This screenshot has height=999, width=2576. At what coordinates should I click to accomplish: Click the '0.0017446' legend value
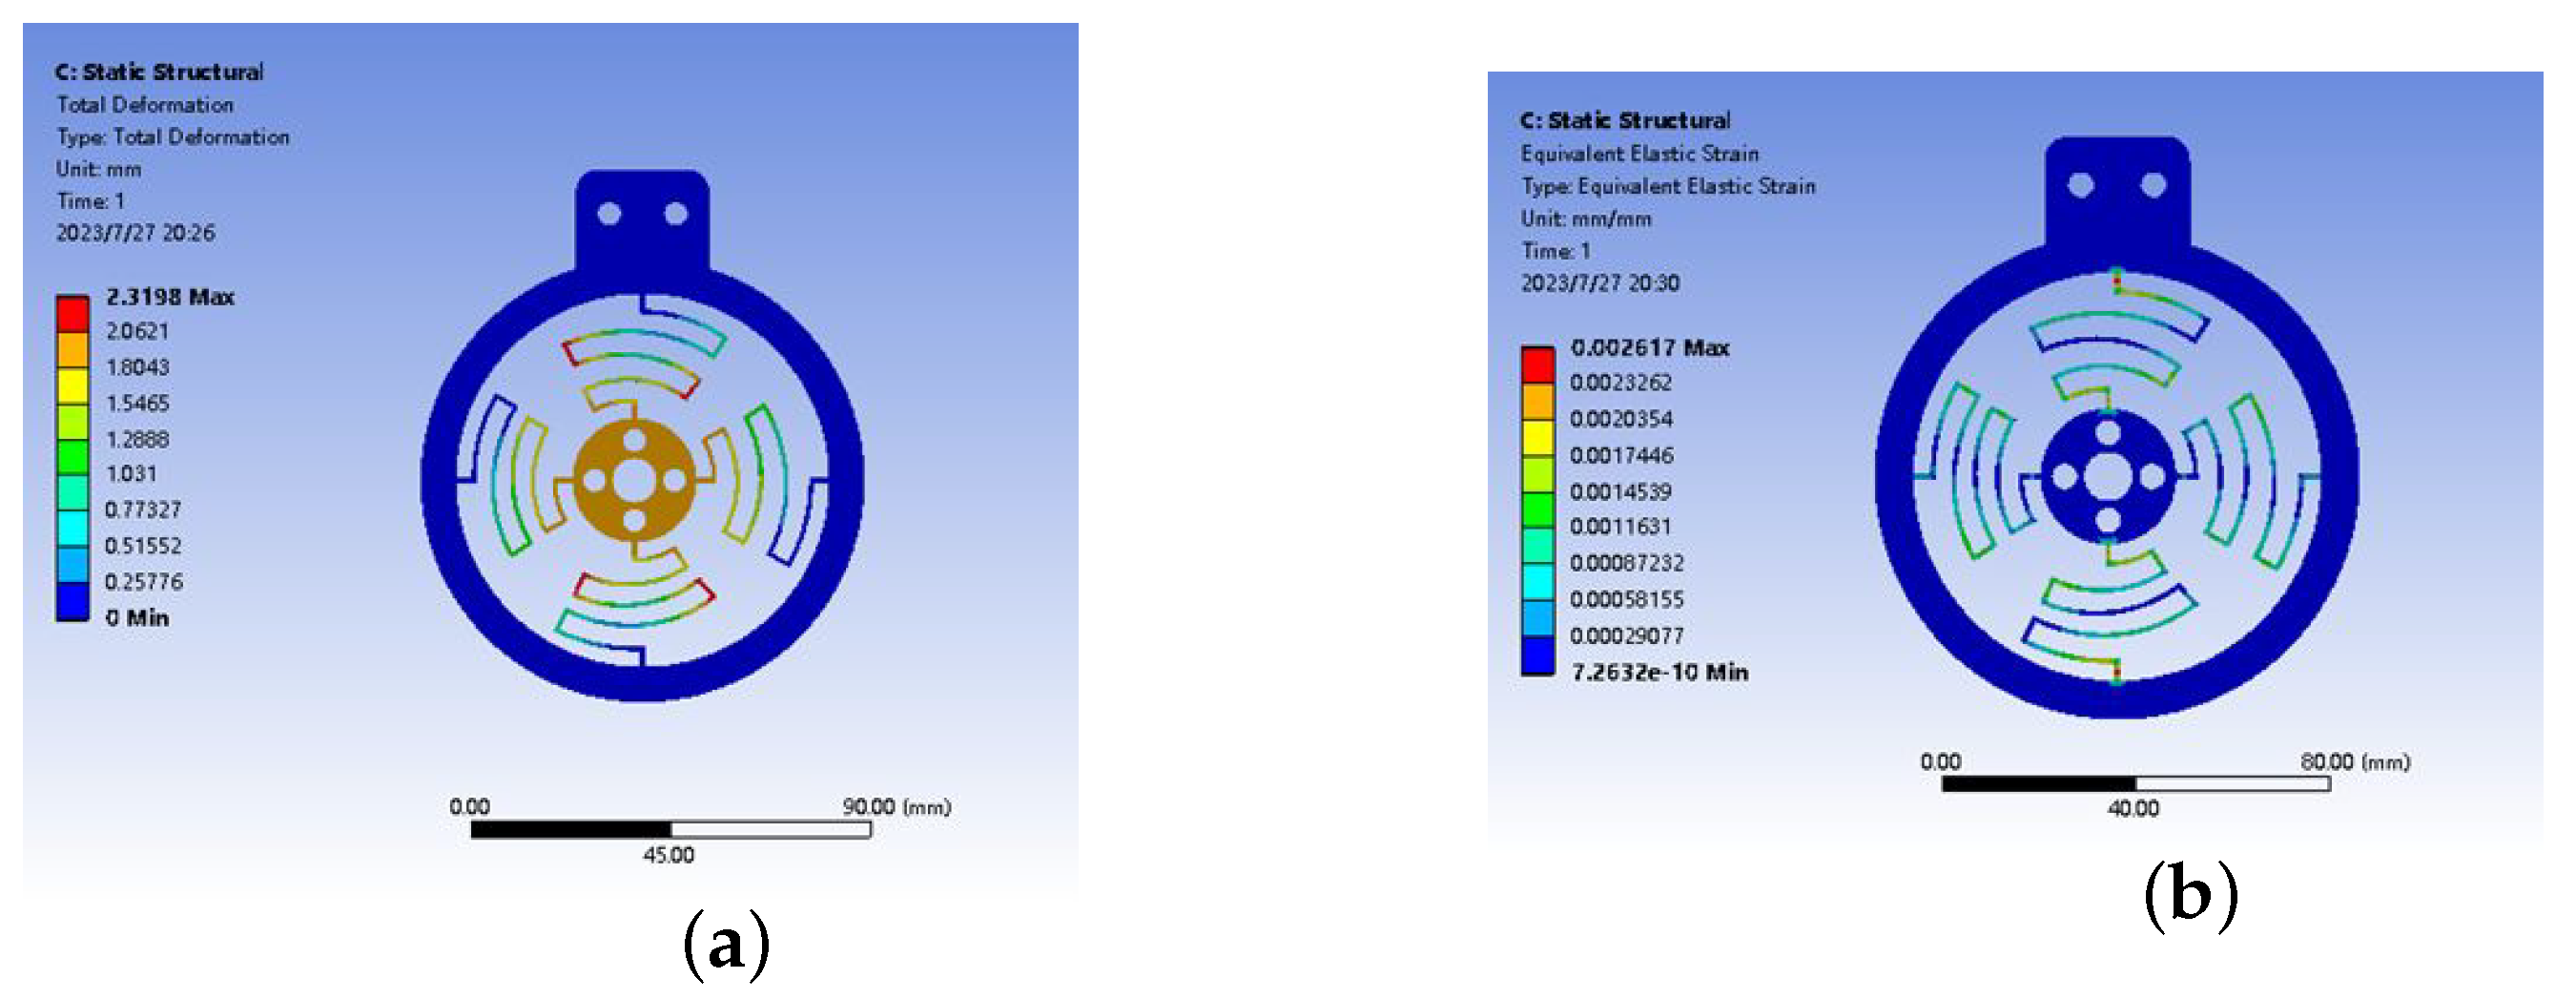tap(1621, 456)
